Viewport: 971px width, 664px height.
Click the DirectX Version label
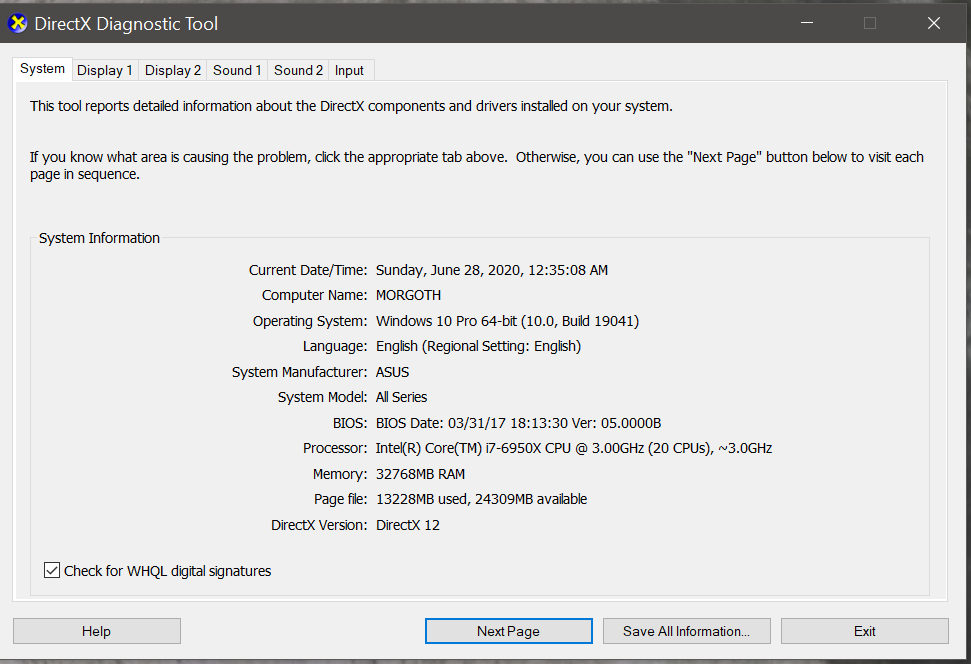(319, 525)
